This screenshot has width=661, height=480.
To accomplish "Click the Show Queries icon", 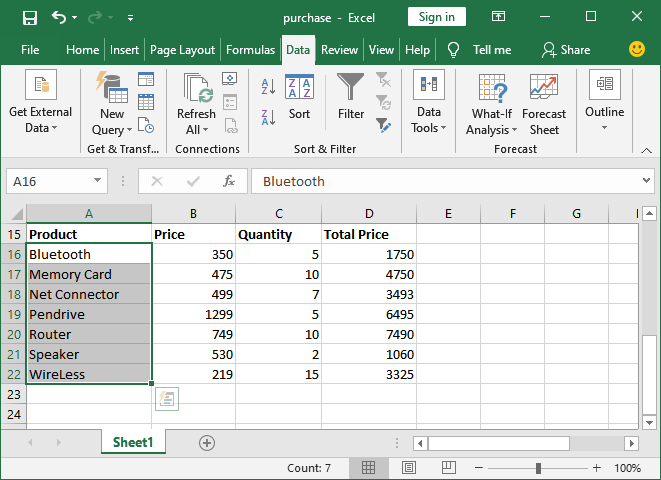I will 146,79.
